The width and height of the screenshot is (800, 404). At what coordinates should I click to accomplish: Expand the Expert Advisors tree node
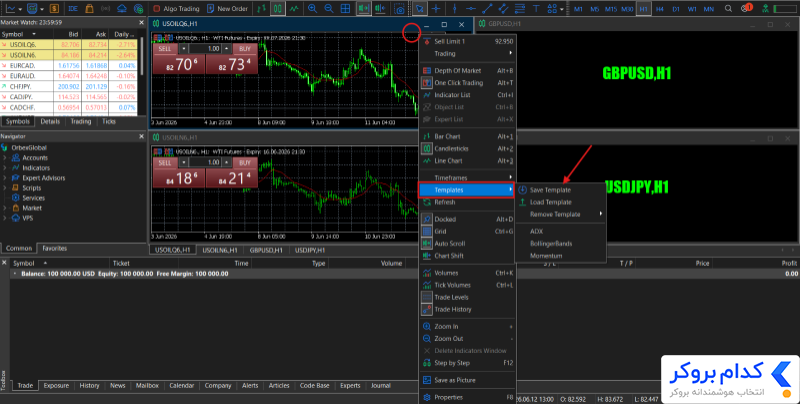(43, 178)
